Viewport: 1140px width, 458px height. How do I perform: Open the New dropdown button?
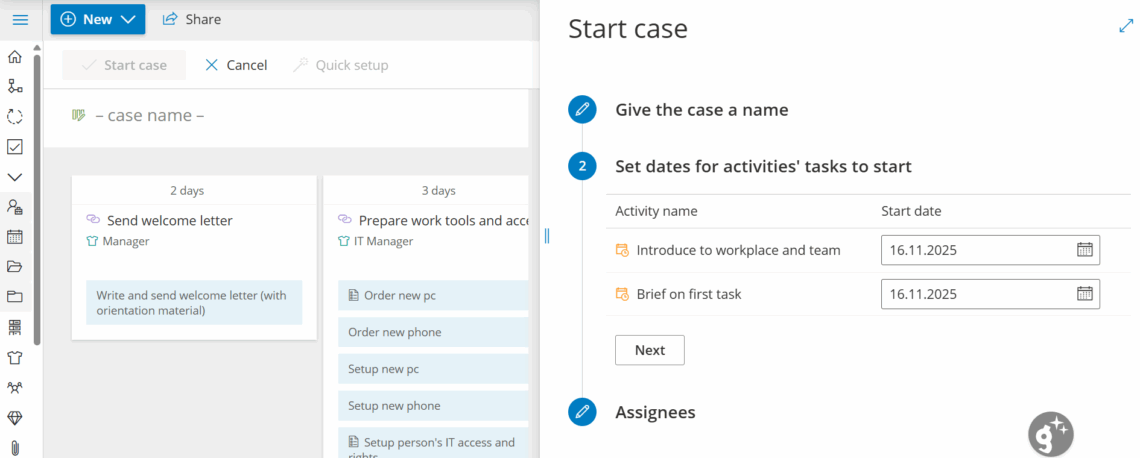click(x=97, y=19)
